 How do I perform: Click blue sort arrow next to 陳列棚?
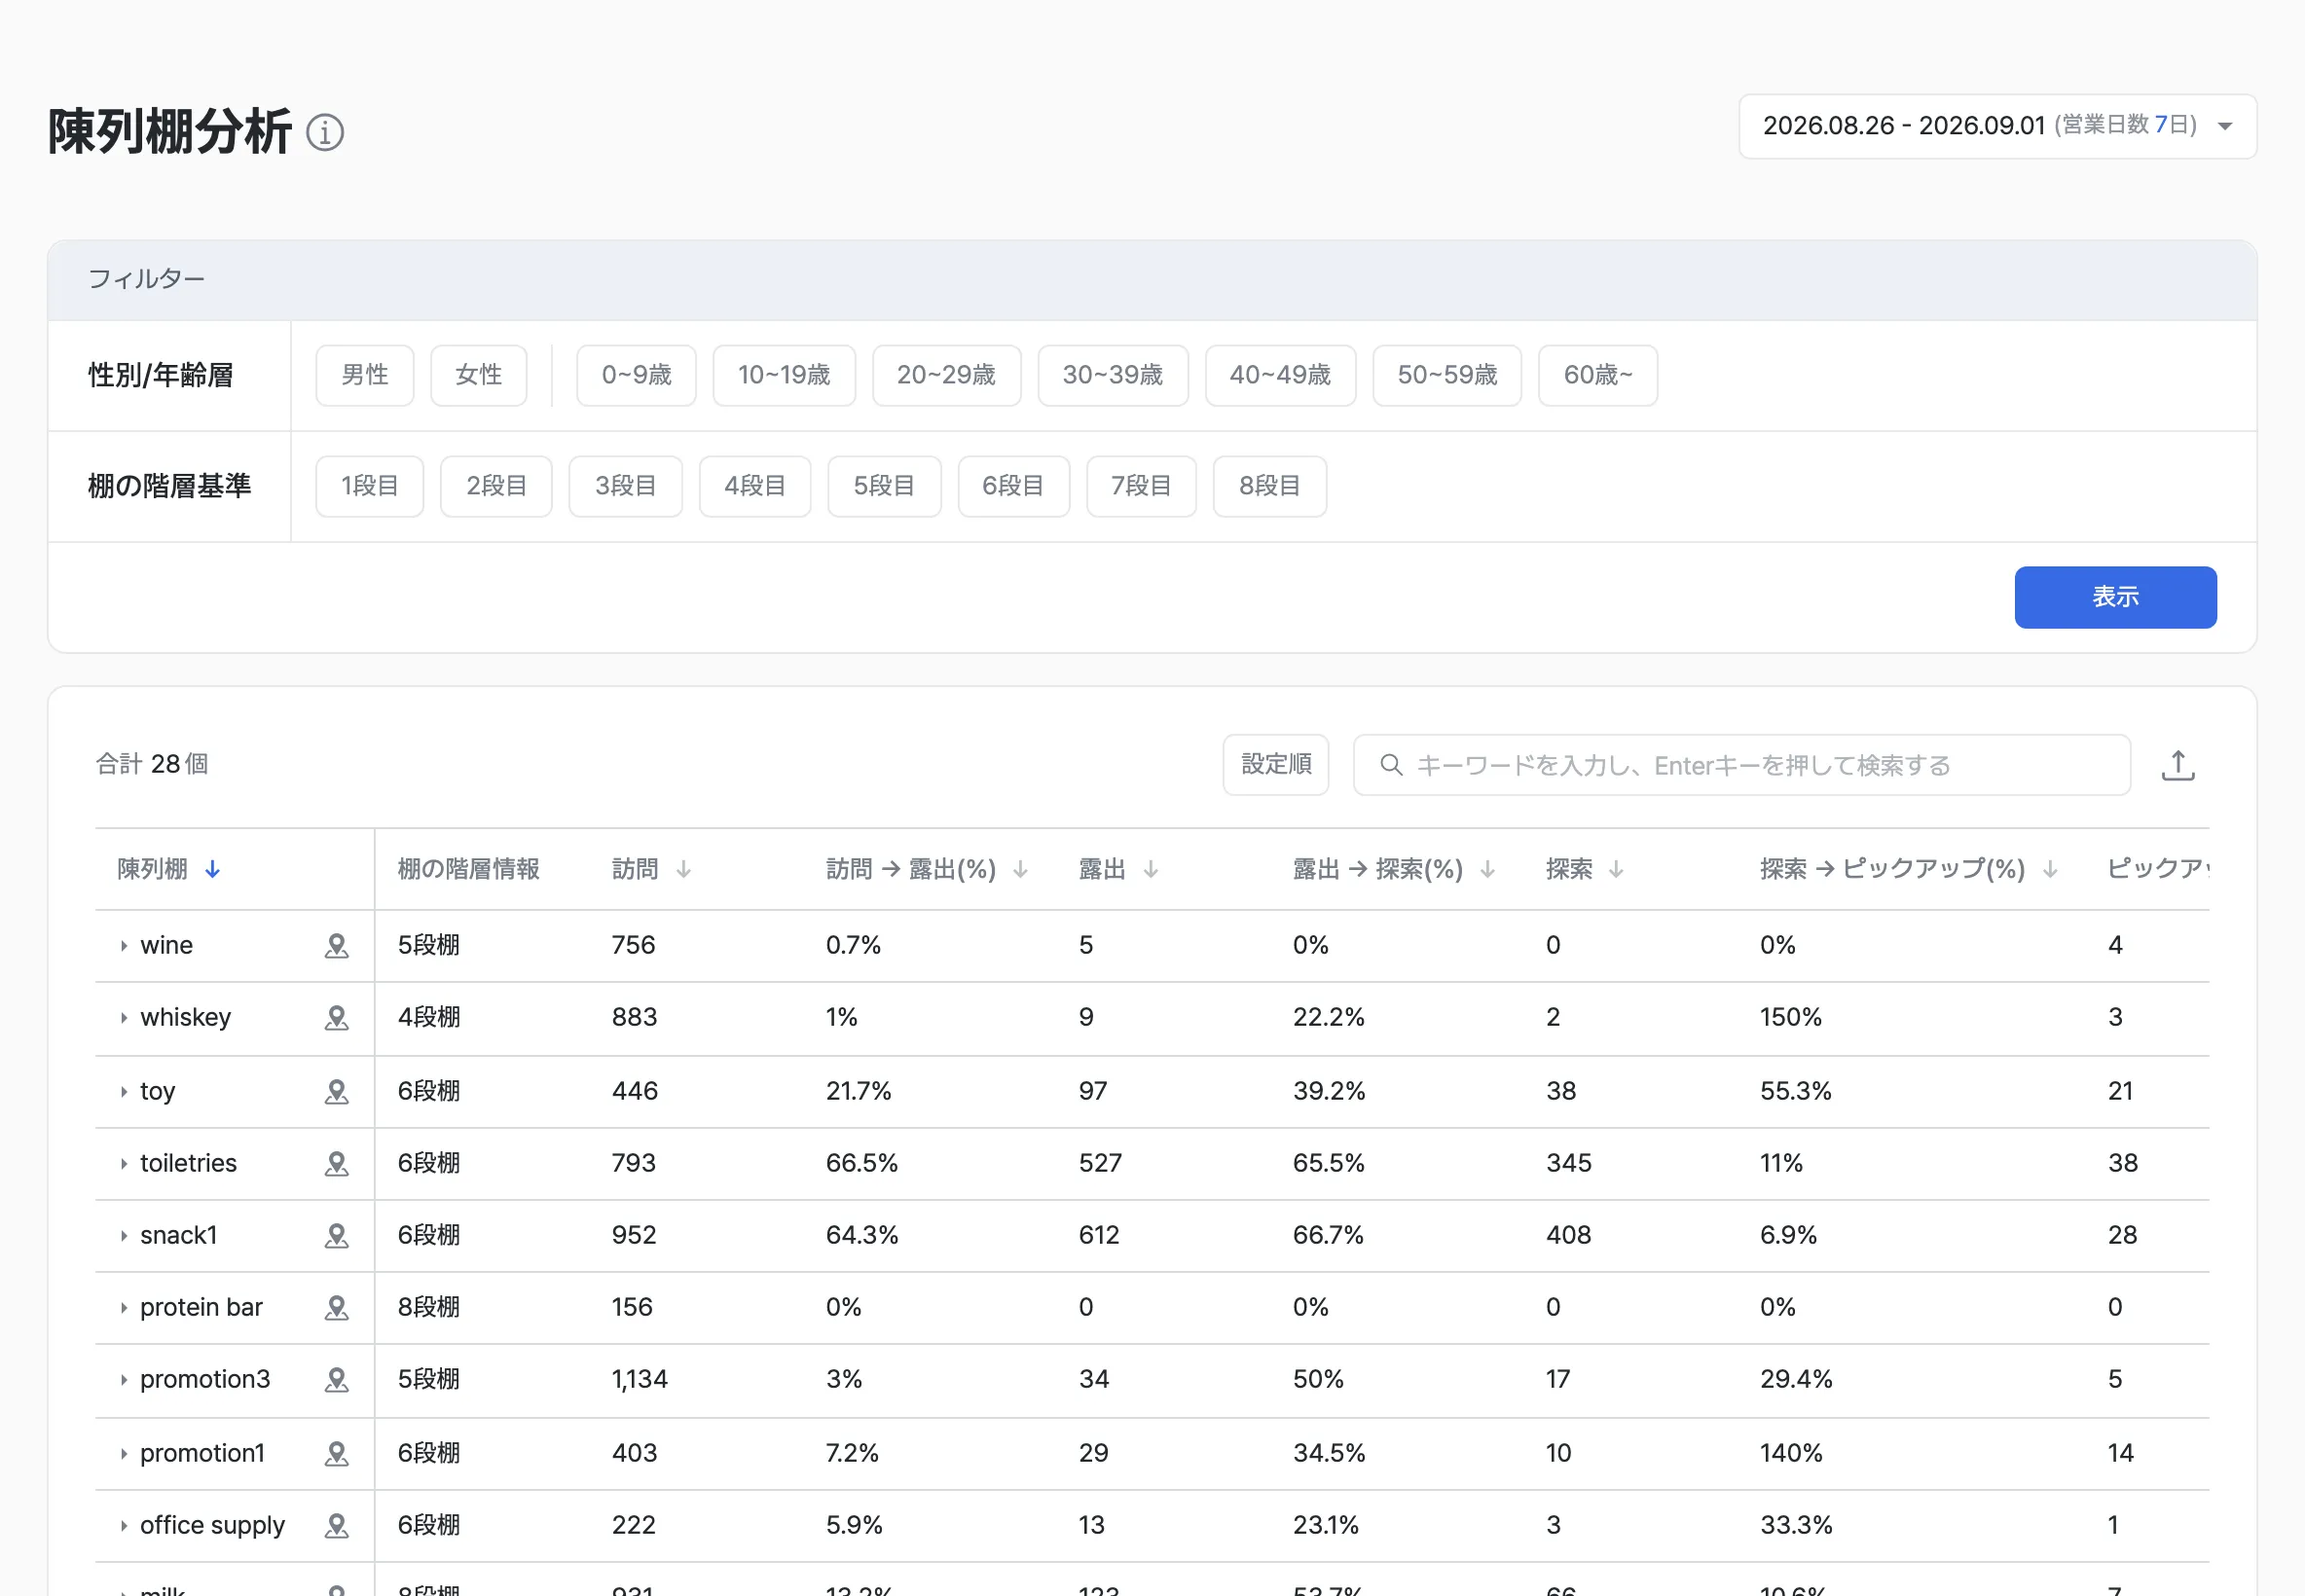tap(212, 870)
